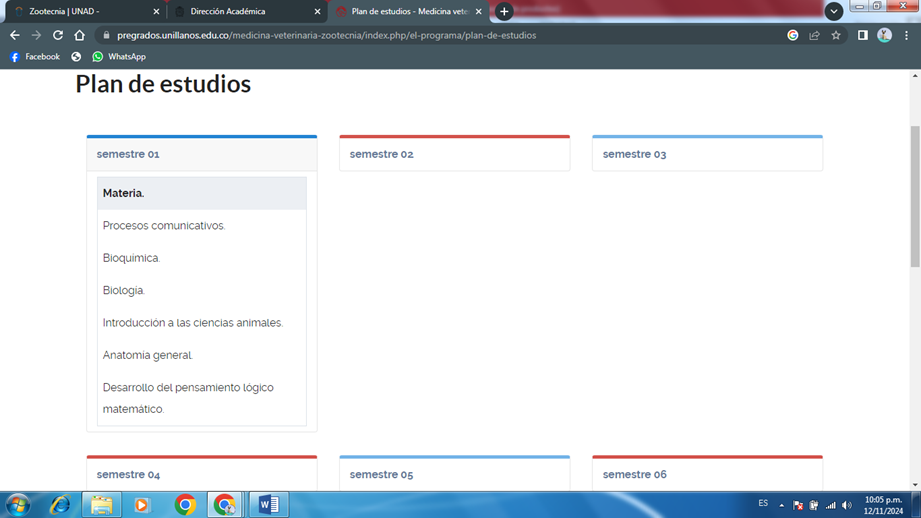Open Microsoft Word from the taskbar
Viewport: 921px width, 518px height.
[x=268, y=505]
